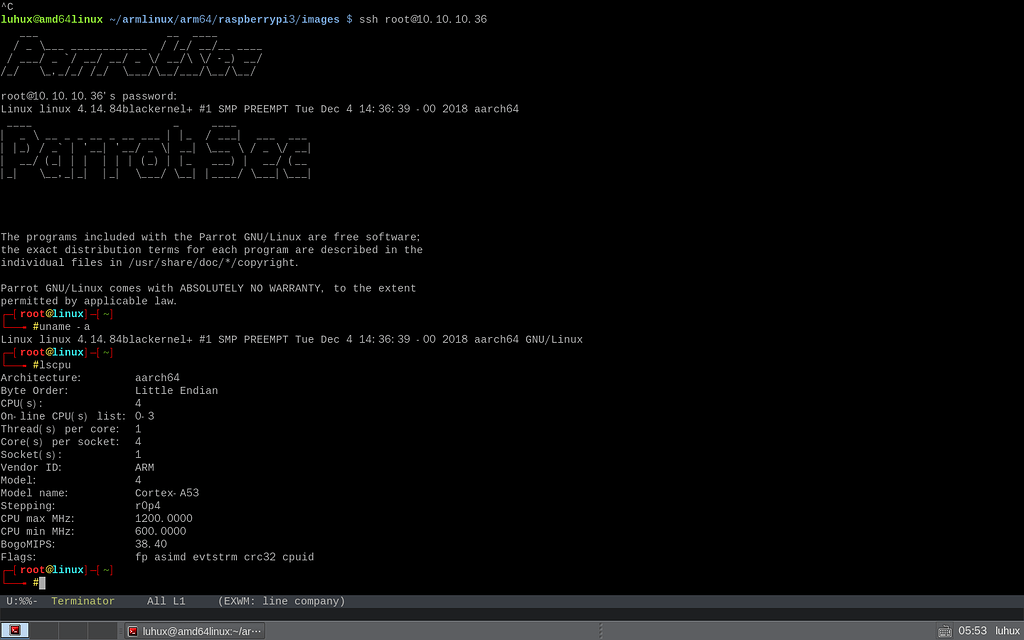Switch to the third empty workspace
Image resolution: width=1024 pixels, height=640 pixels.
[x=73, y=631]
